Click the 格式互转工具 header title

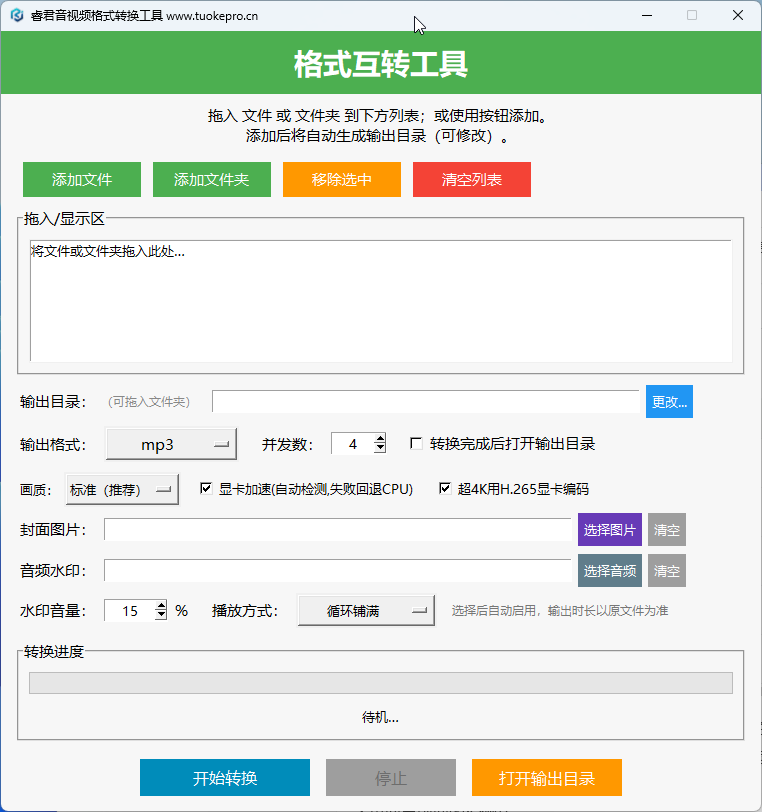click(381, 64)
